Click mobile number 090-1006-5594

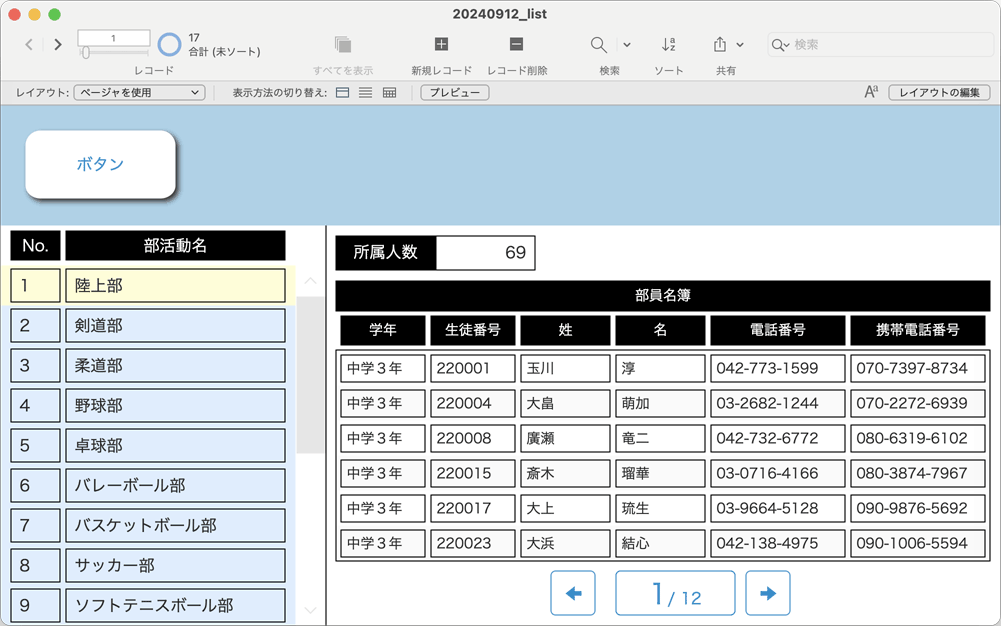tap(917, 544)
